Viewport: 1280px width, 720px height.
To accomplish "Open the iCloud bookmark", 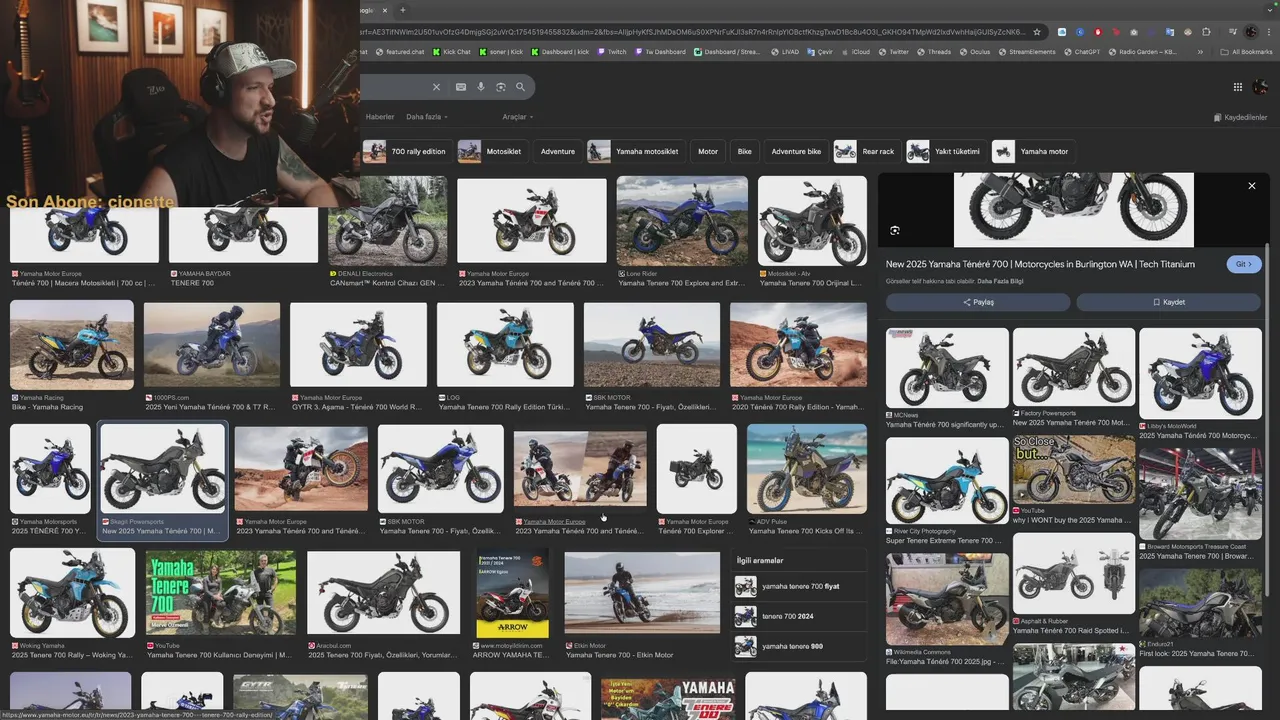I will point(855,52).
